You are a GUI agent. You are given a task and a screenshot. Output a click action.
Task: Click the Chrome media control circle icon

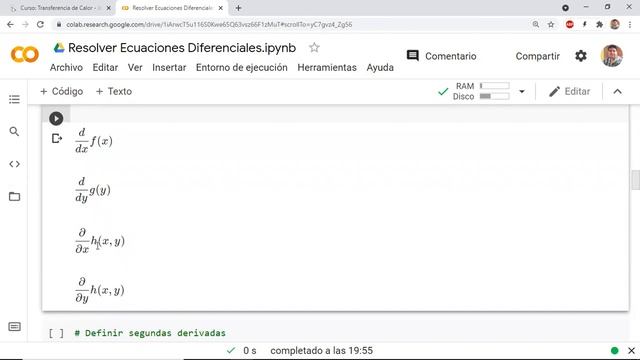(x=565, y=8)
